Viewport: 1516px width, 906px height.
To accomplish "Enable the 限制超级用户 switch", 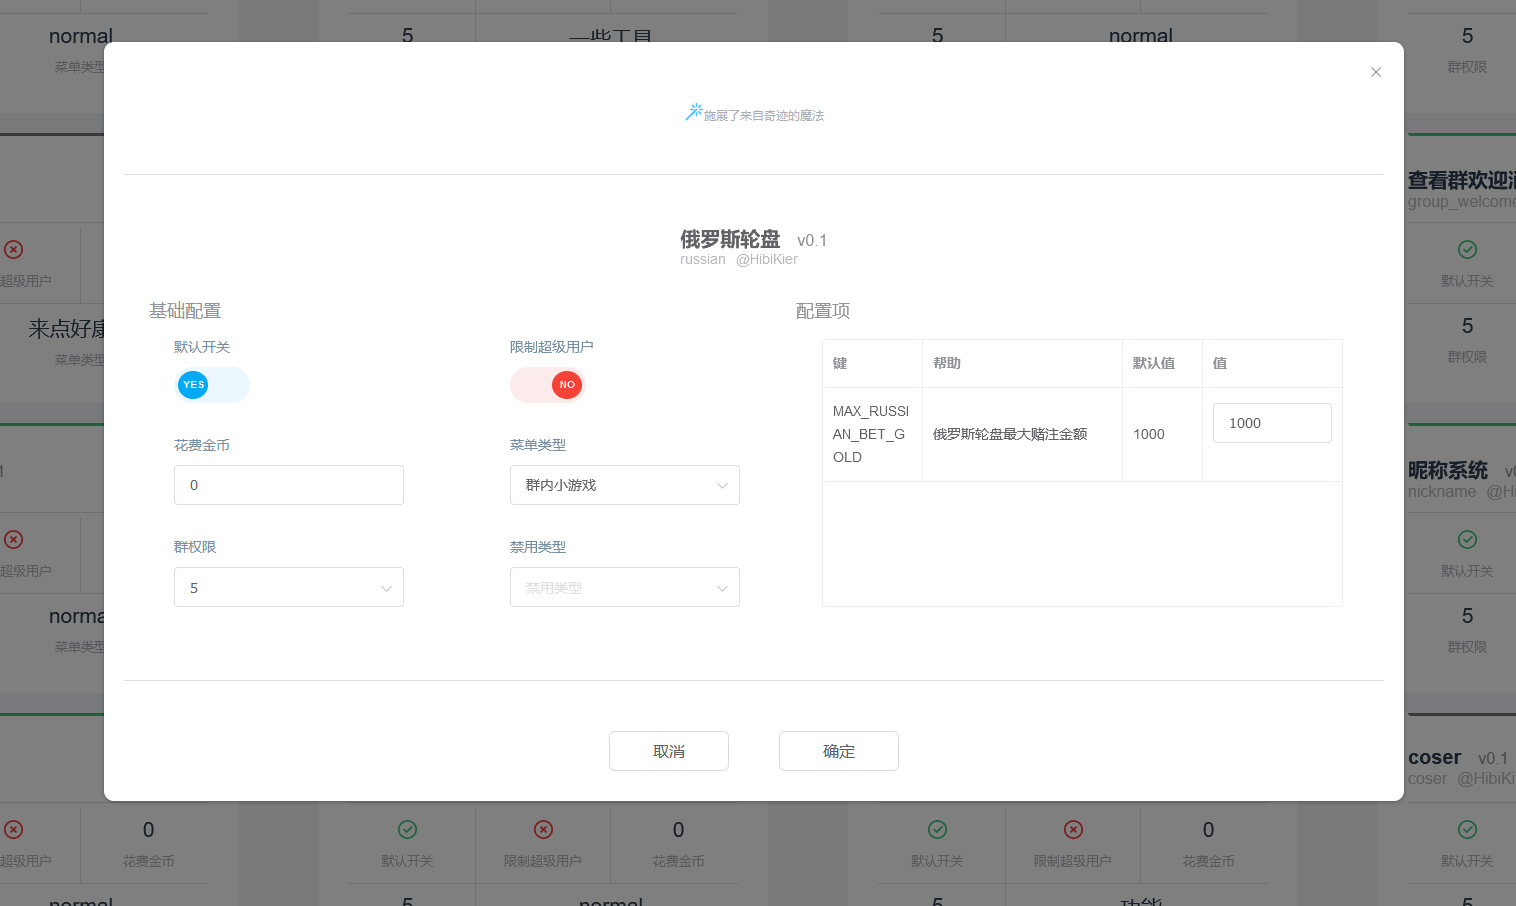I will click(547, 385).
